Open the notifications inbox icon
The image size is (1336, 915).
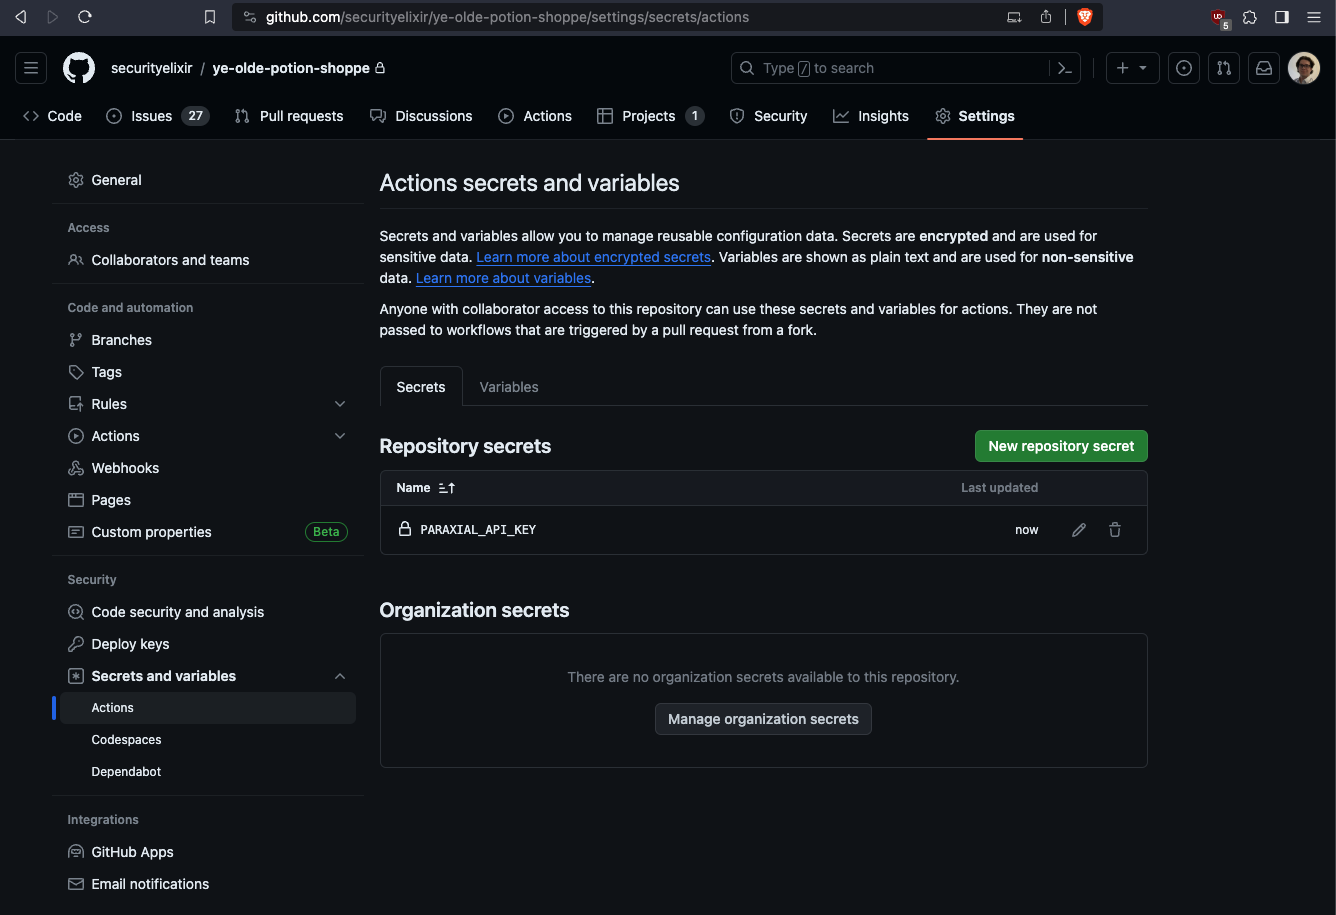point(1263,67)
